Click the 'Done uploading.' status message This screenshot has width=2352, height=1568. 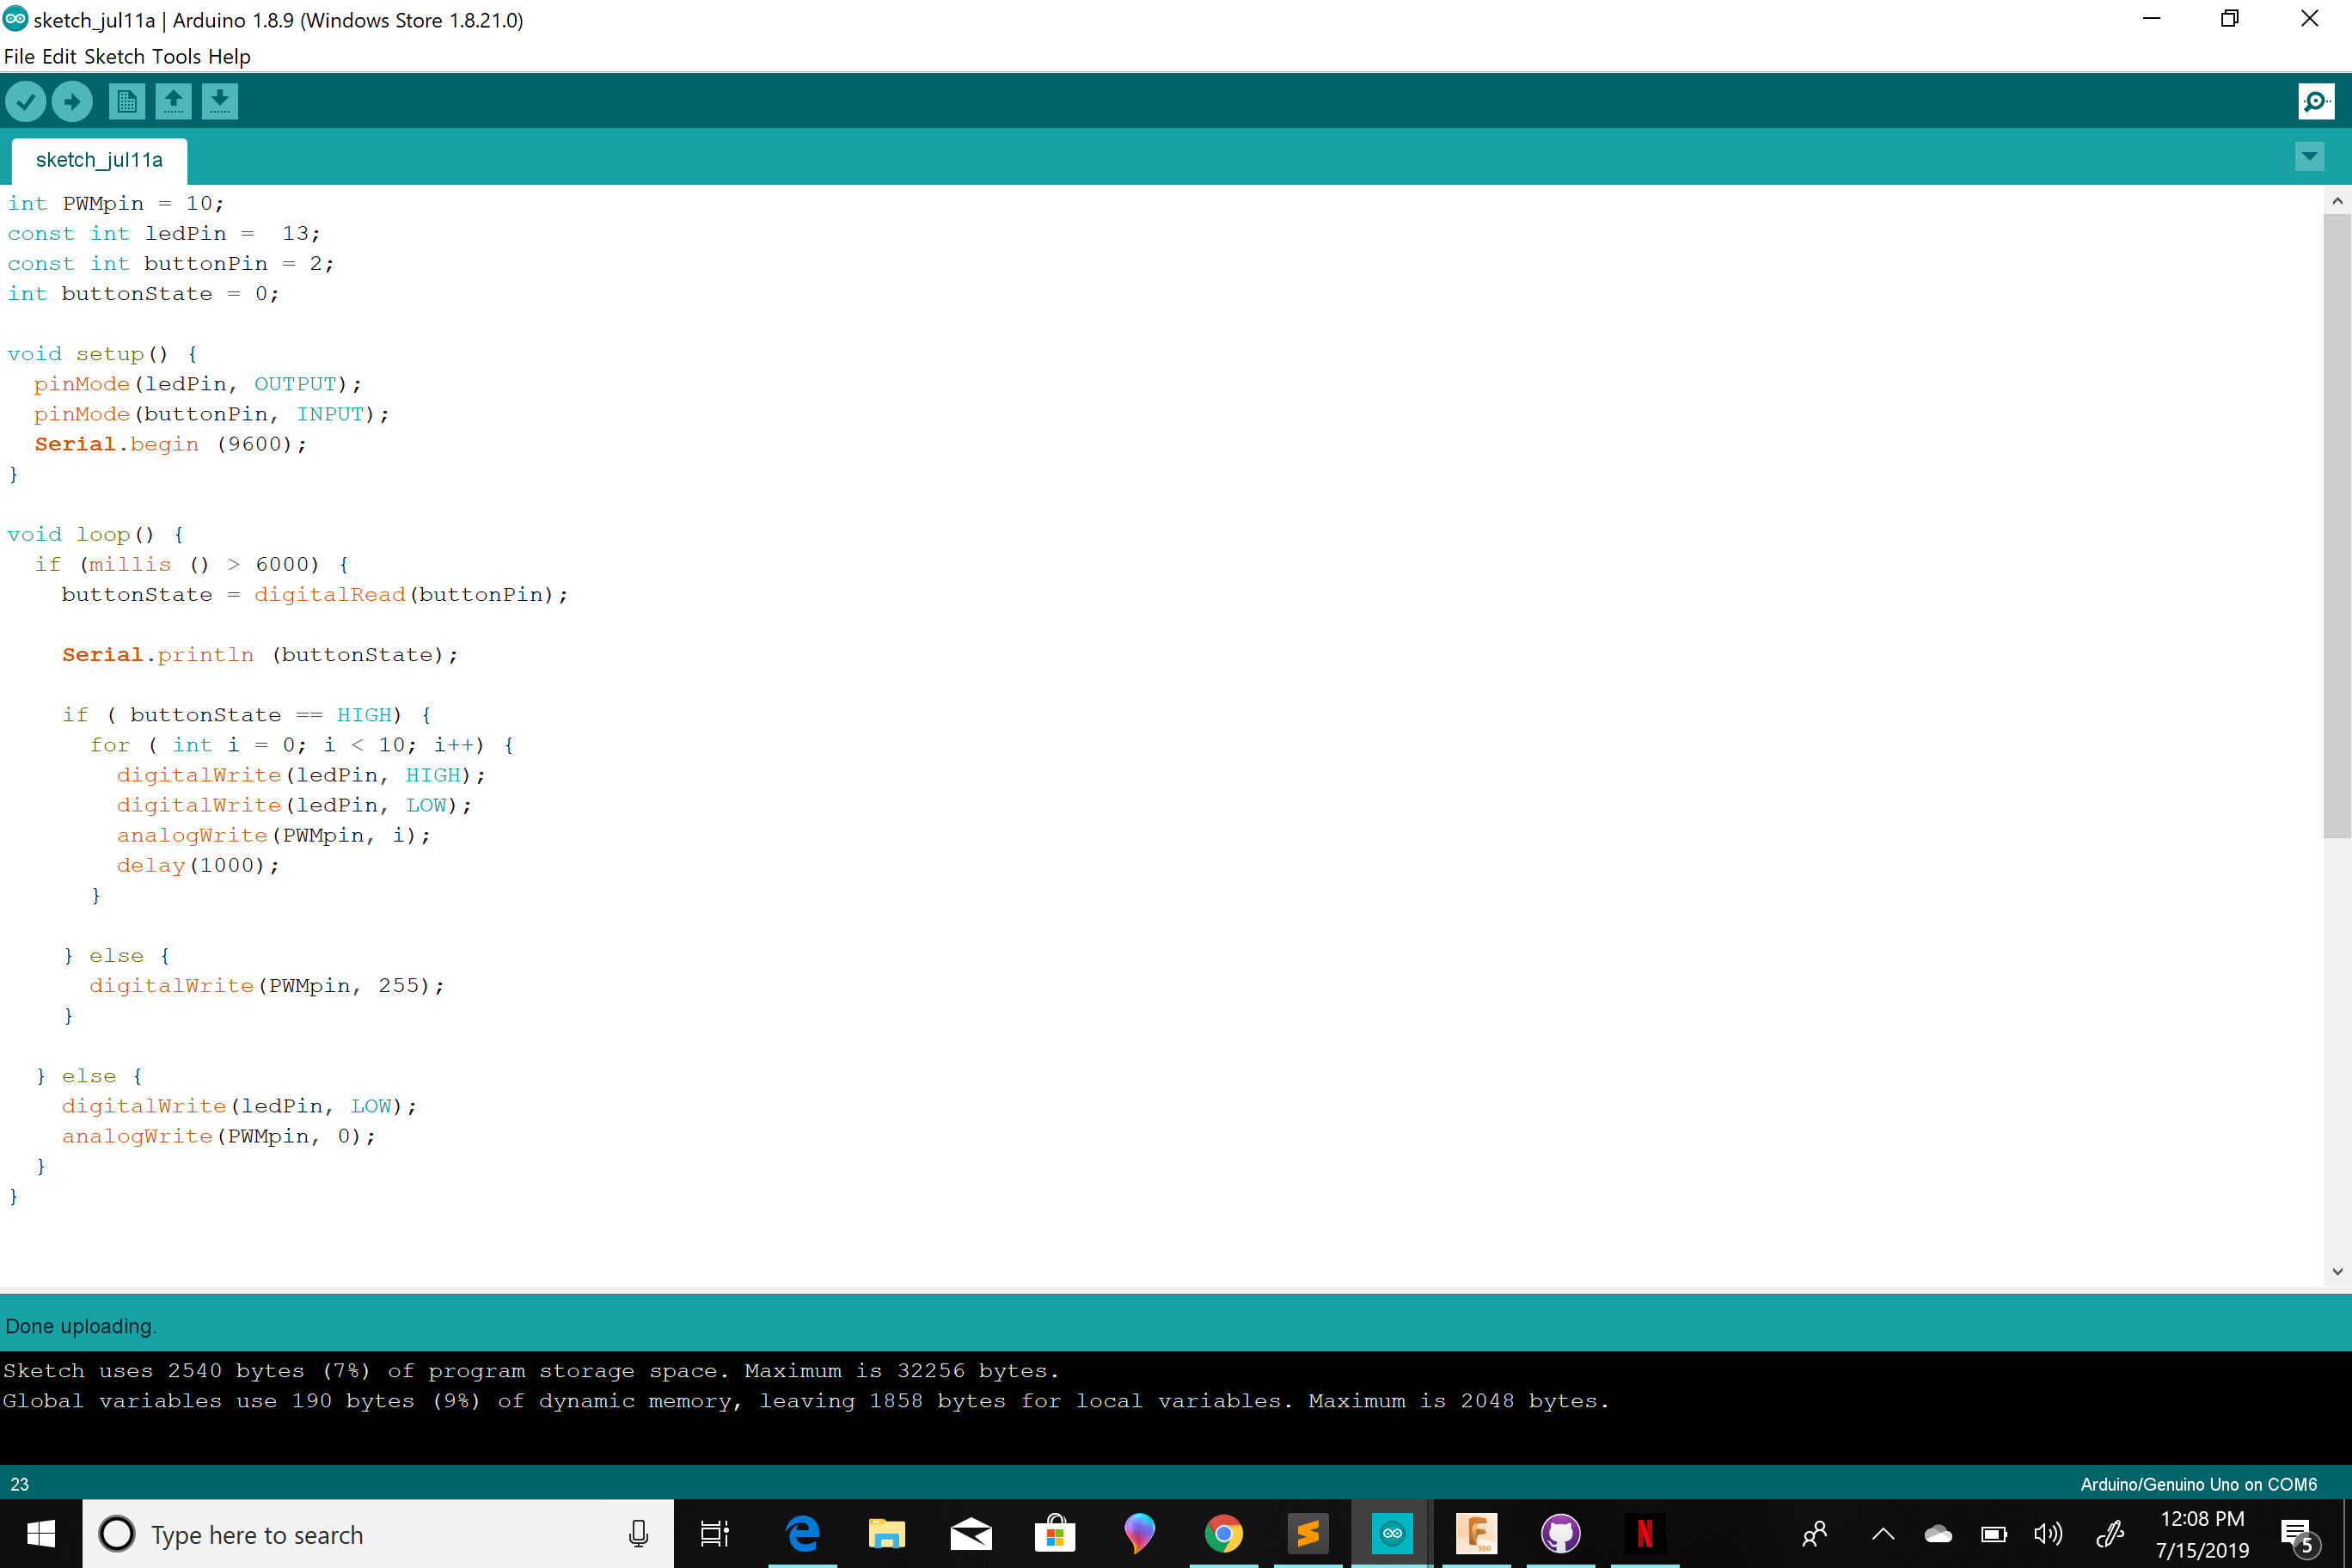click(x=81, y=1326)
